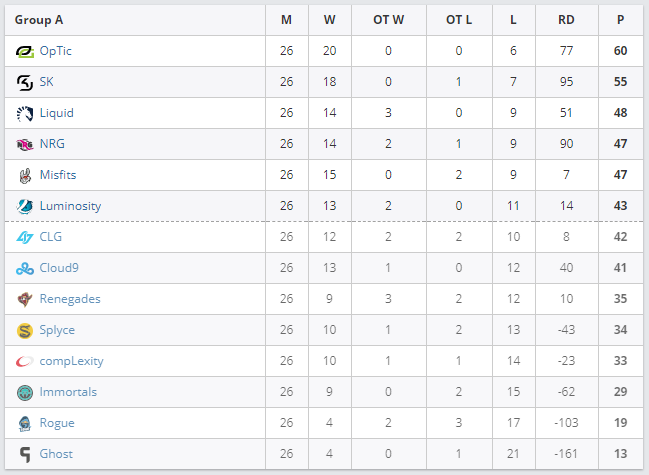
Task: Click the CLG team logo icon
Action: coord(25,237)
